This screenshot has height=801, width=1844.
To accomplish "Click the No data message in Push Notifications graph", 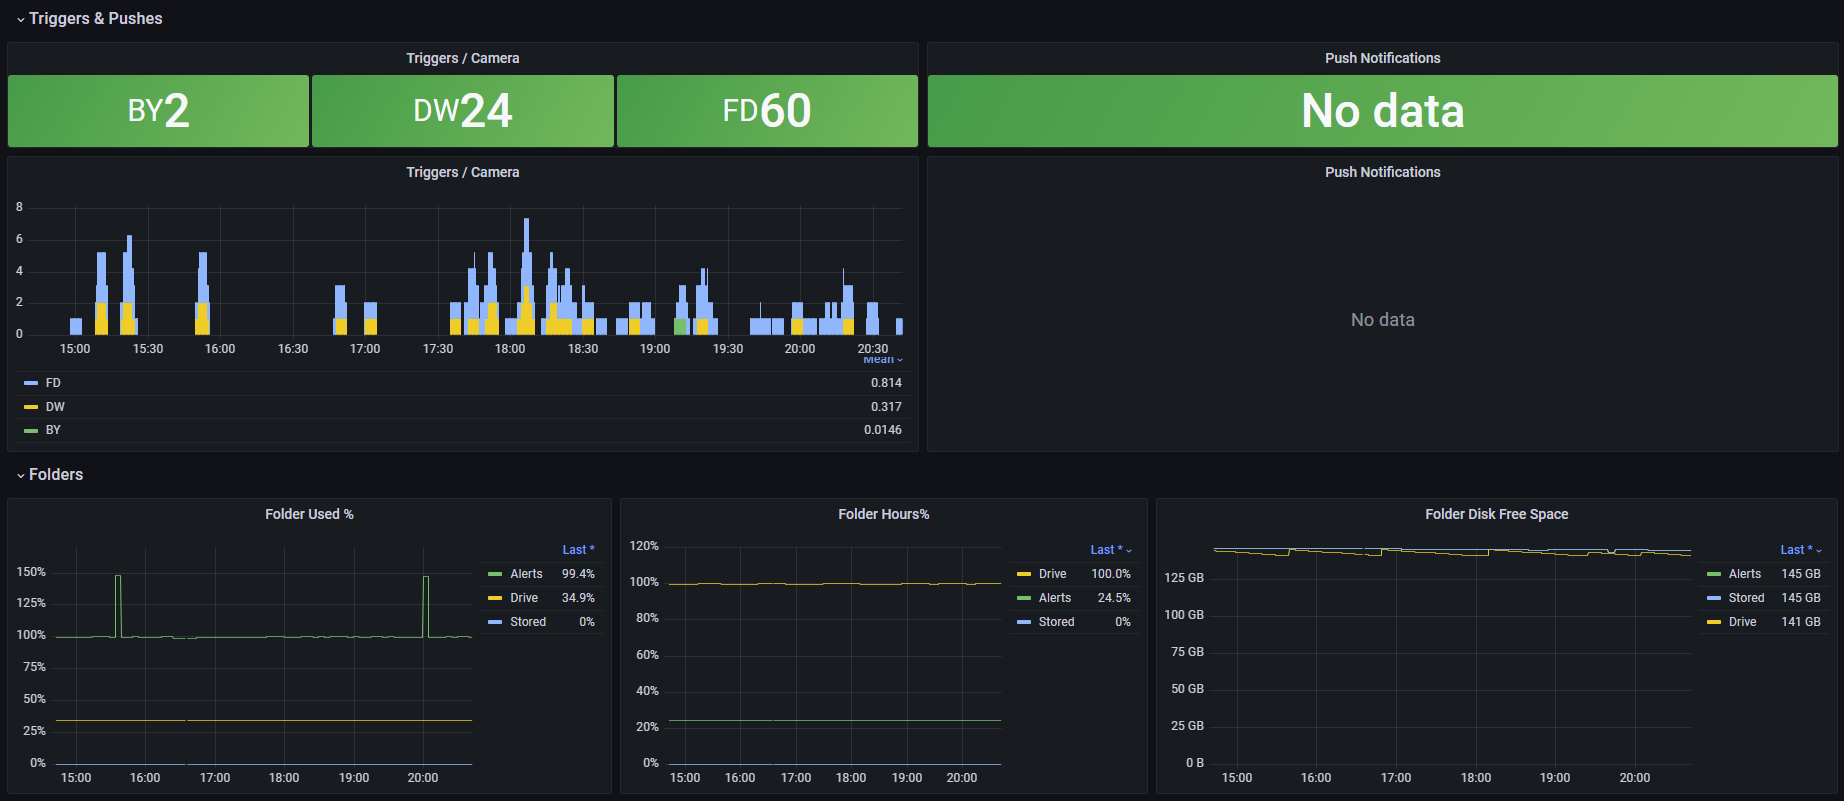I will (1383, 320).
